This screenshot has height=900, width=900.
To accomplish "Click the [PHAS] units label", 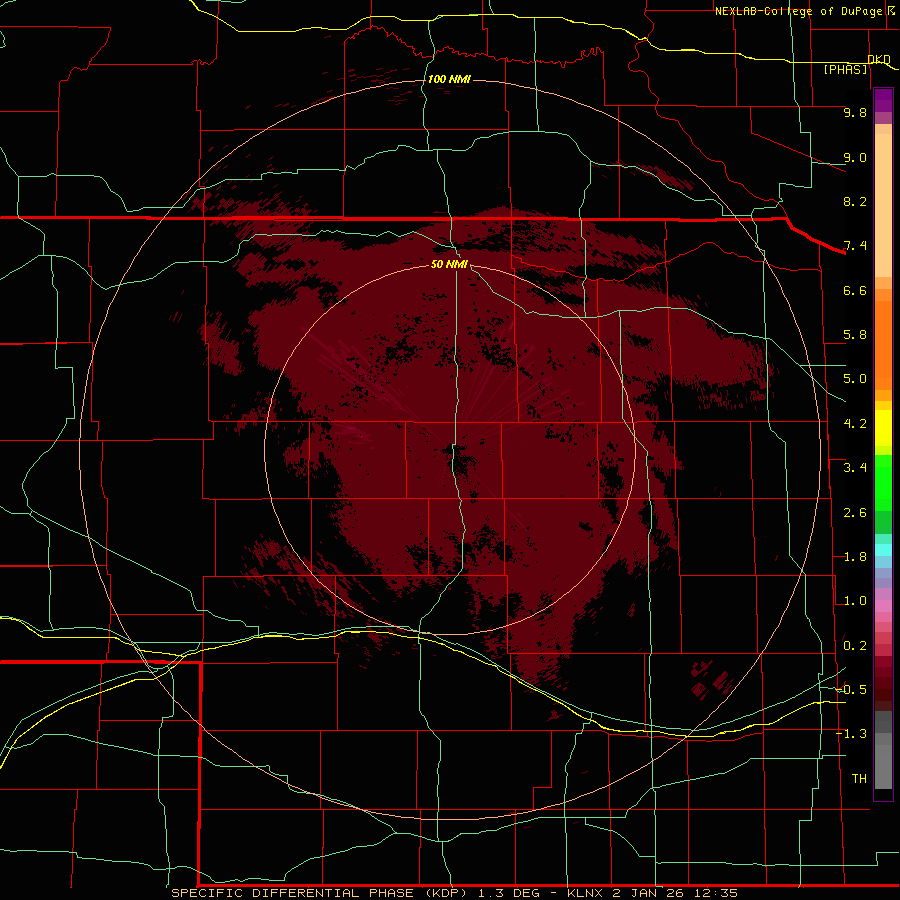I will pos(845,69).
